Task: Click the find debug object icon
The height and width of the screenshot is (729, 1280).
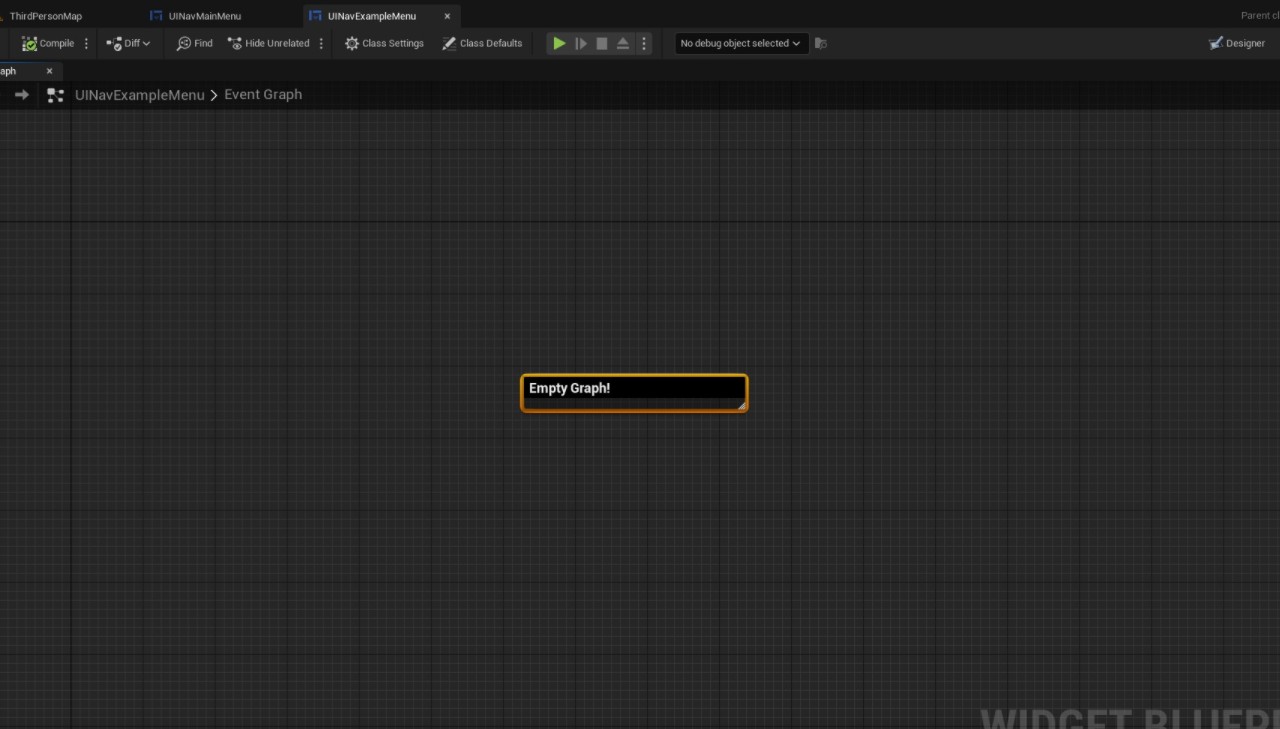Action: pos(821,43)
